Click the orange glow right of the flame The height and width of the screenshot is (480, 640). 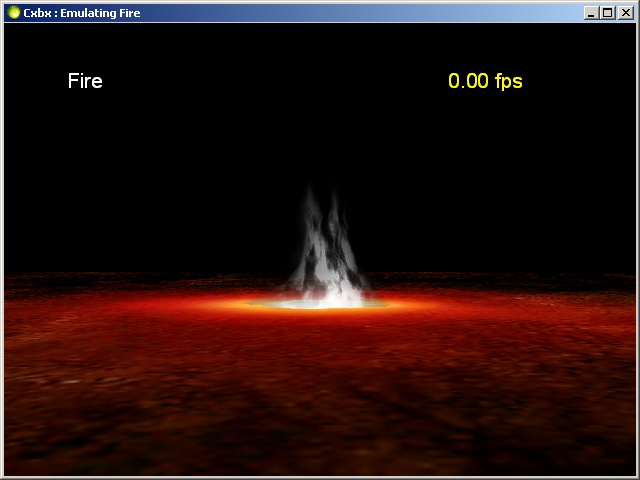(400, 302)
